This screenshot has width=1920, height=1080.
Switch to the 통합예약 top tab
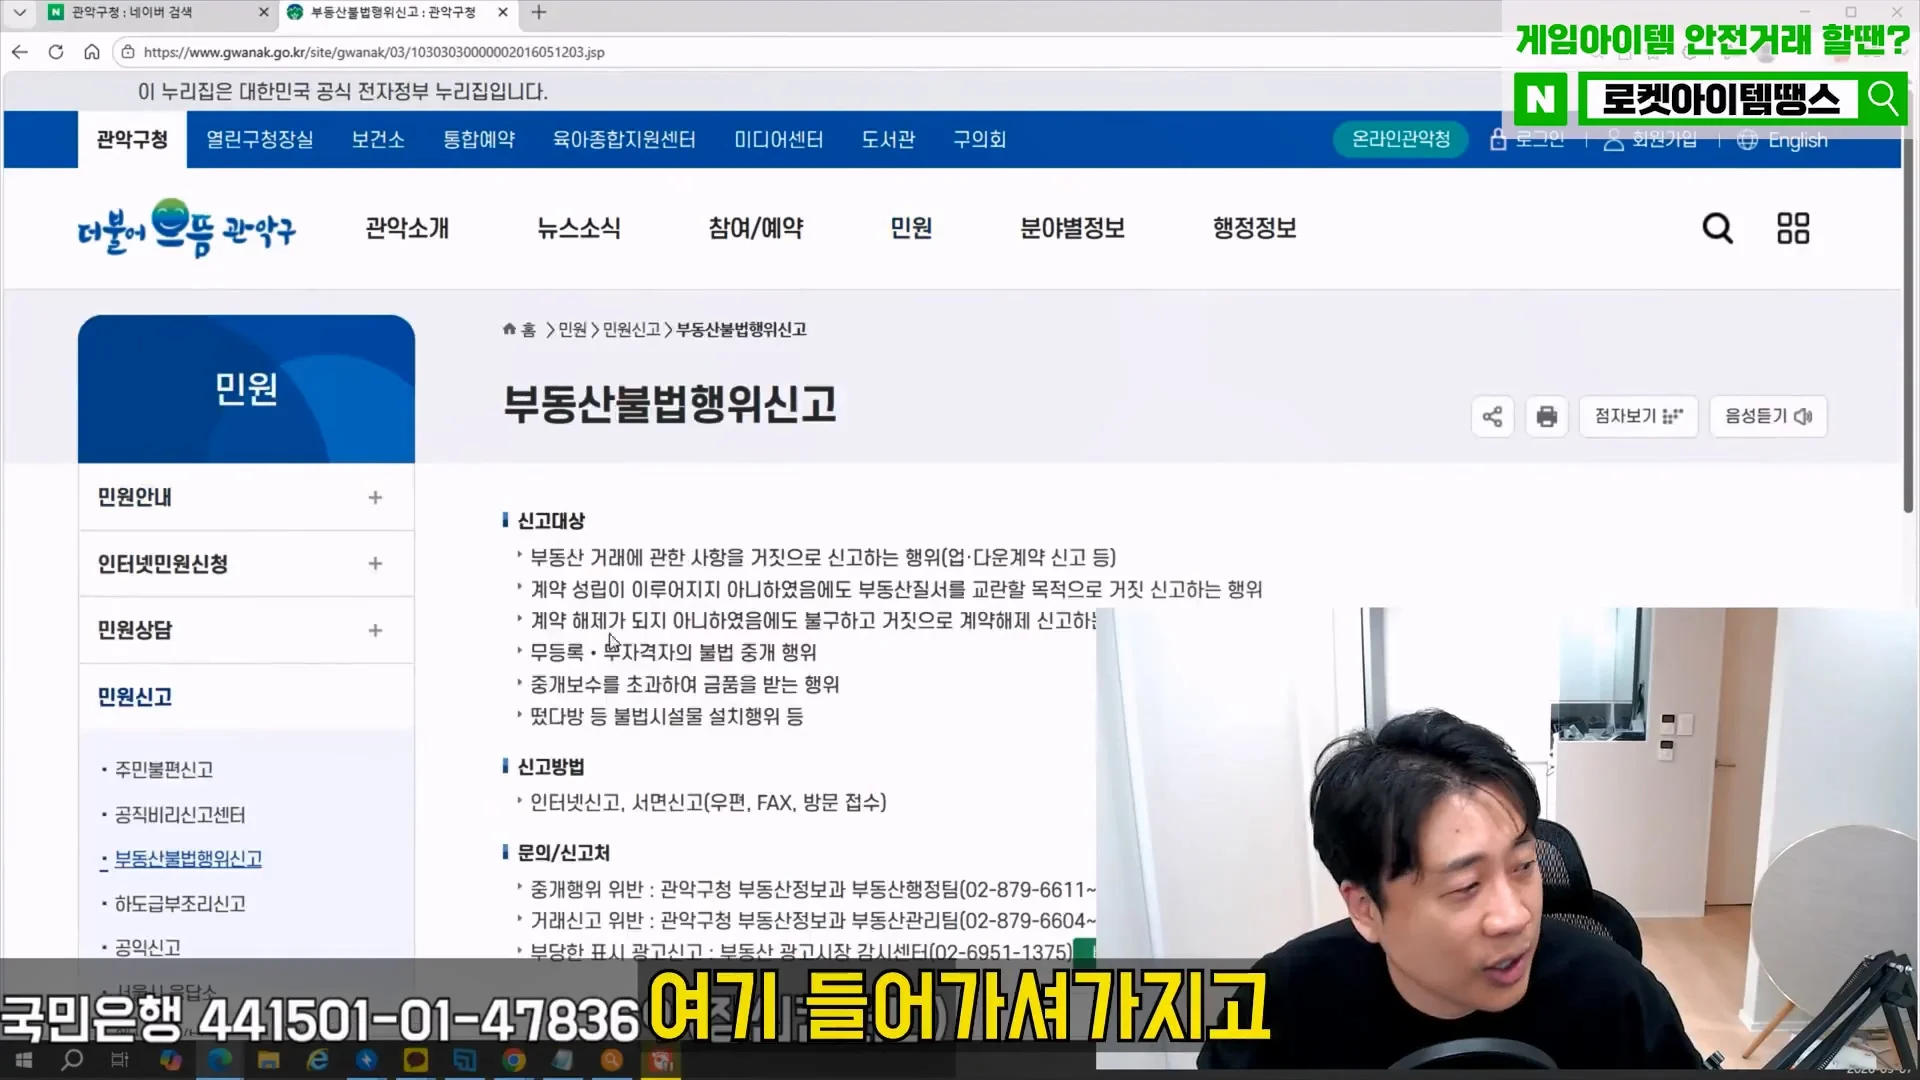coord(479,139)
